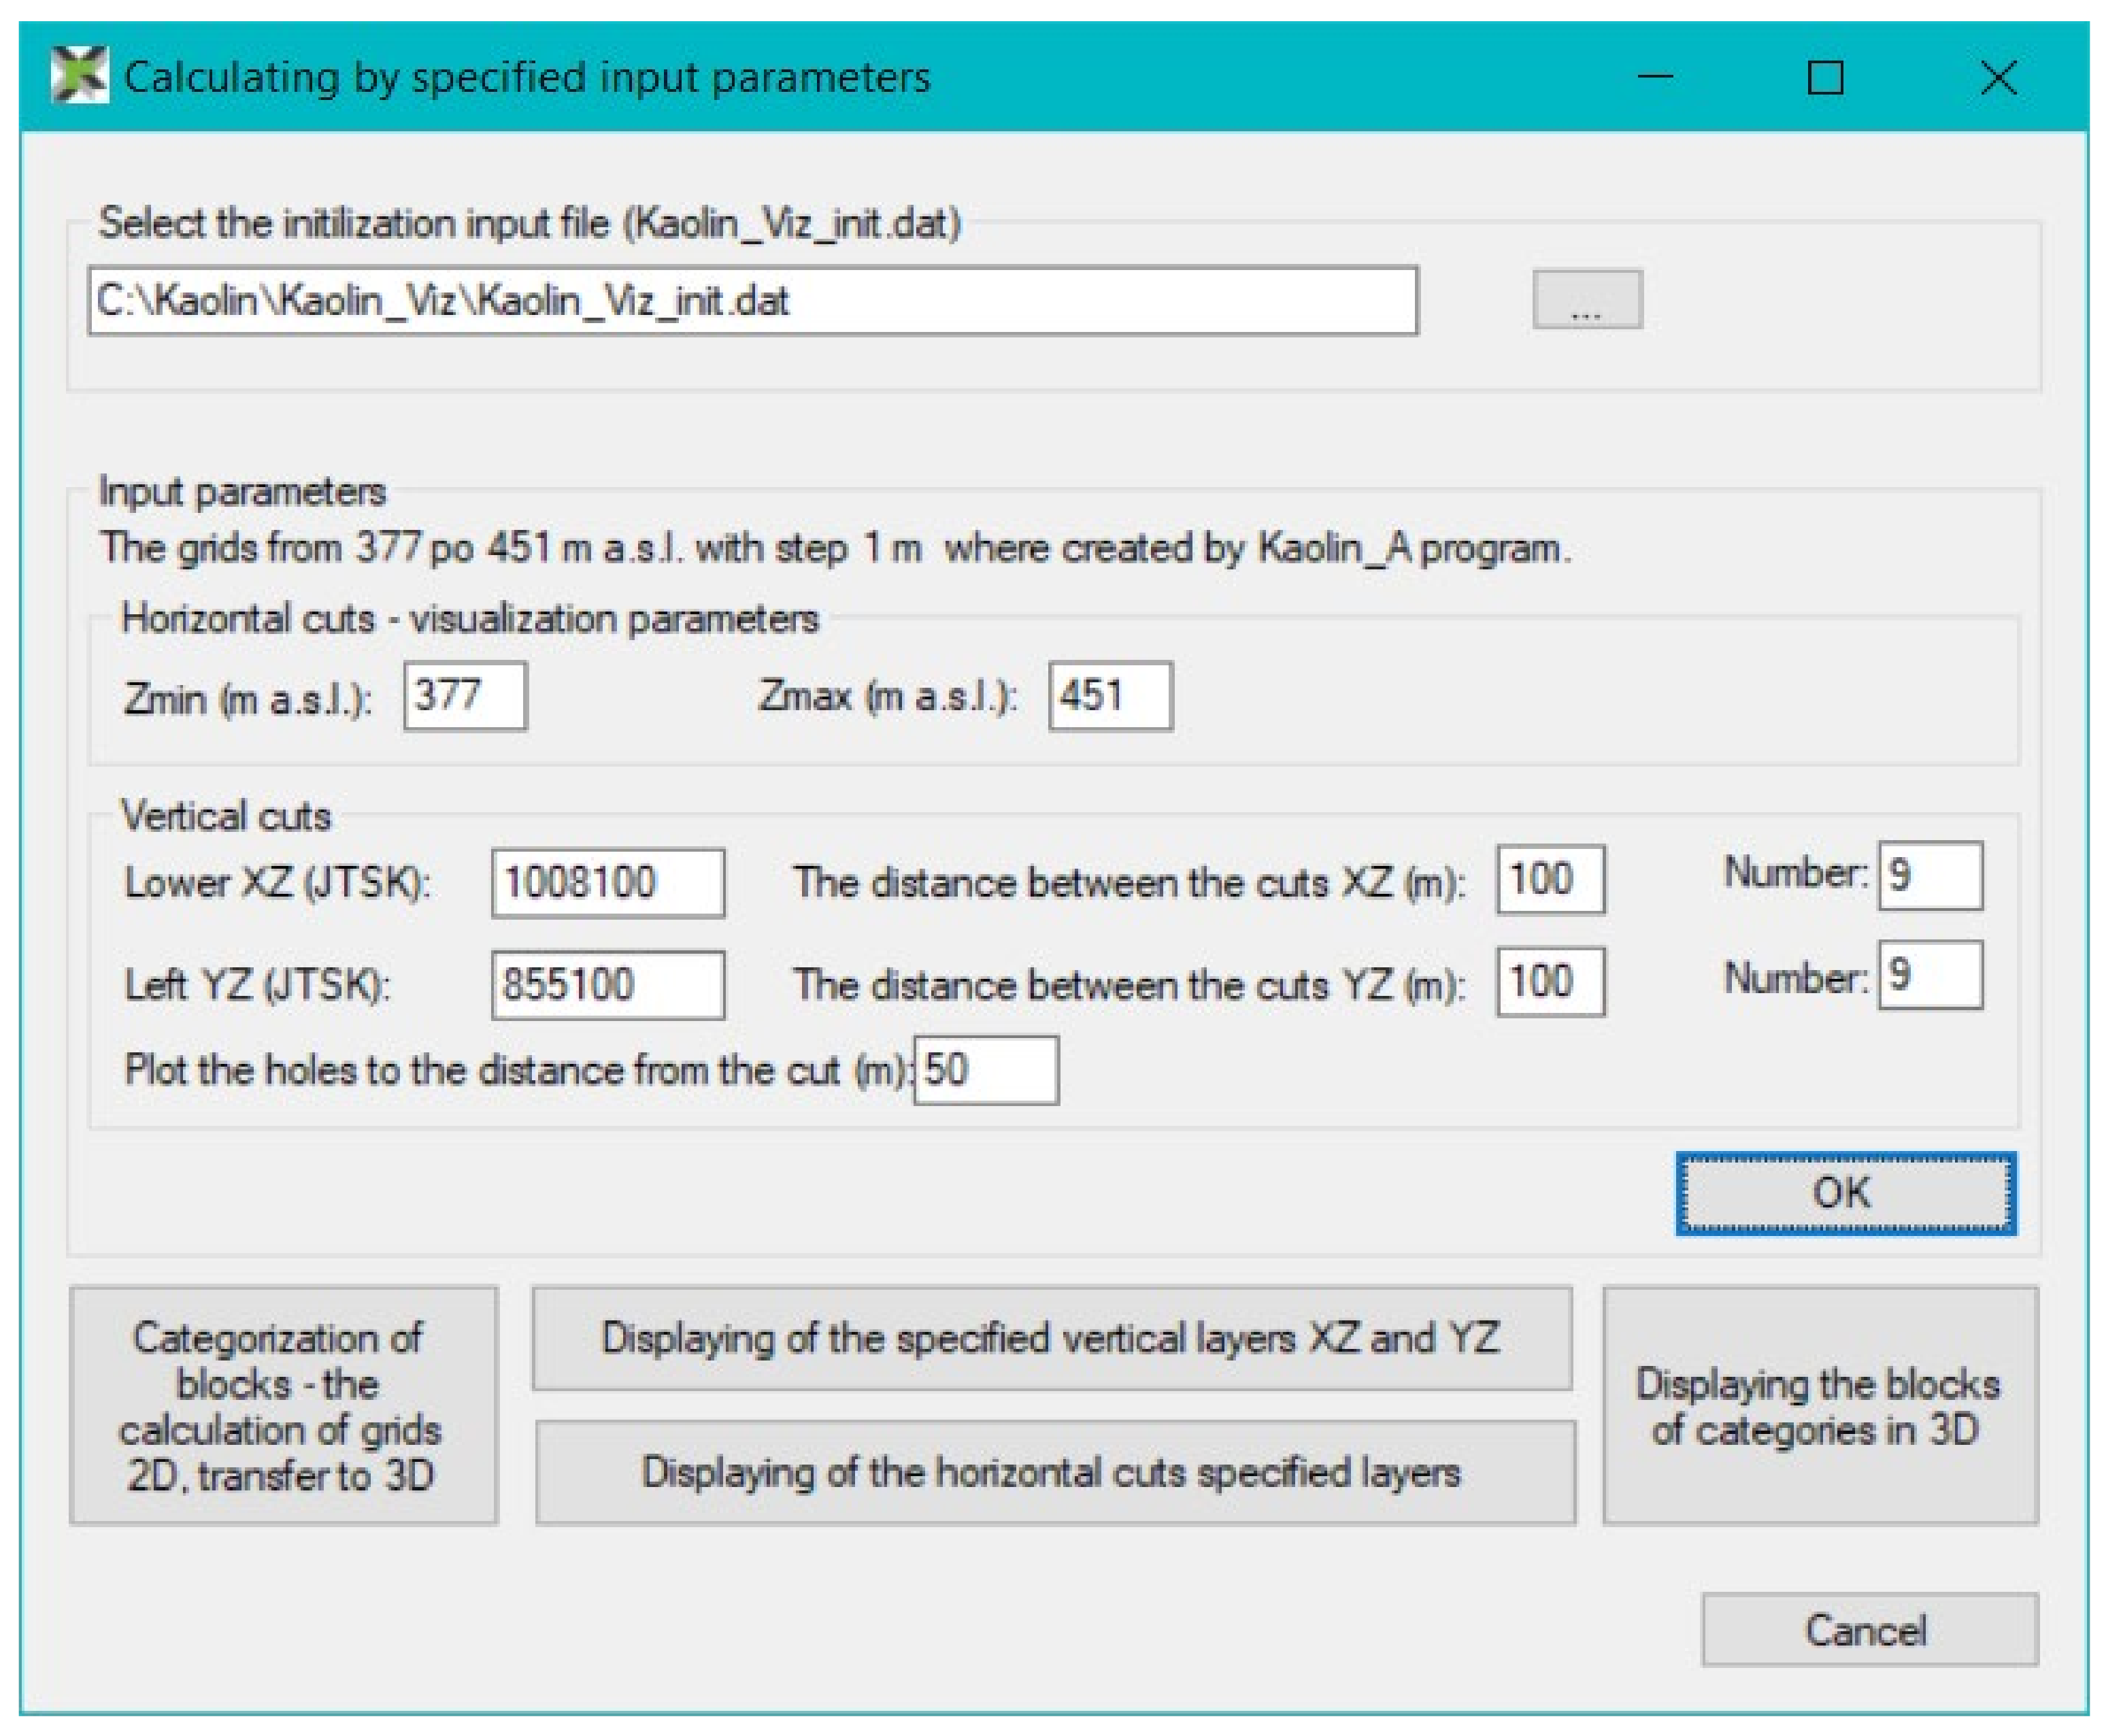The height and width of the screenshot is (1736, 2121).
Task: Click the browse '...' file button
Action: coord(1586,299)
